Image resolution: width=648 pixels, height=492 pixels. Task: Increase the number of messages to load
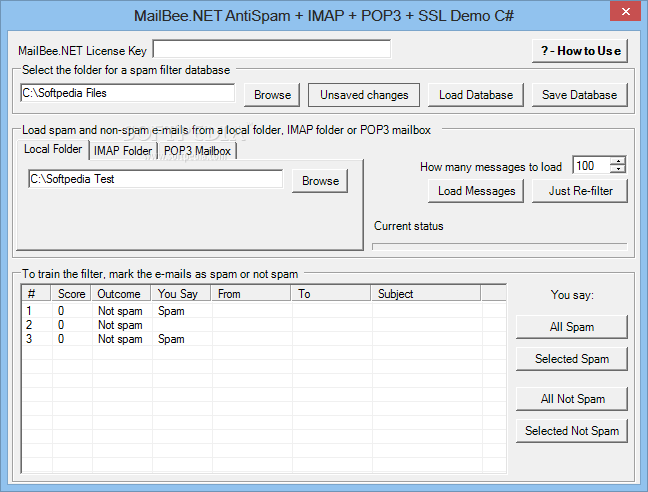618,161
